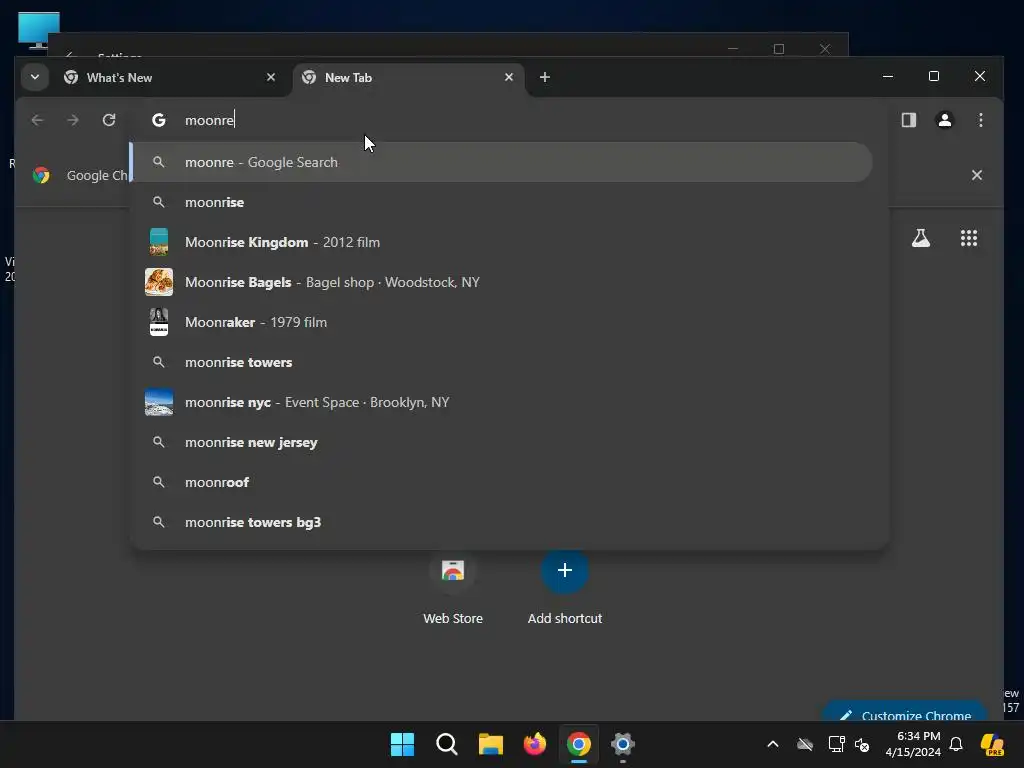Click the Moonraker poster thumbnail

click(159, 322)
